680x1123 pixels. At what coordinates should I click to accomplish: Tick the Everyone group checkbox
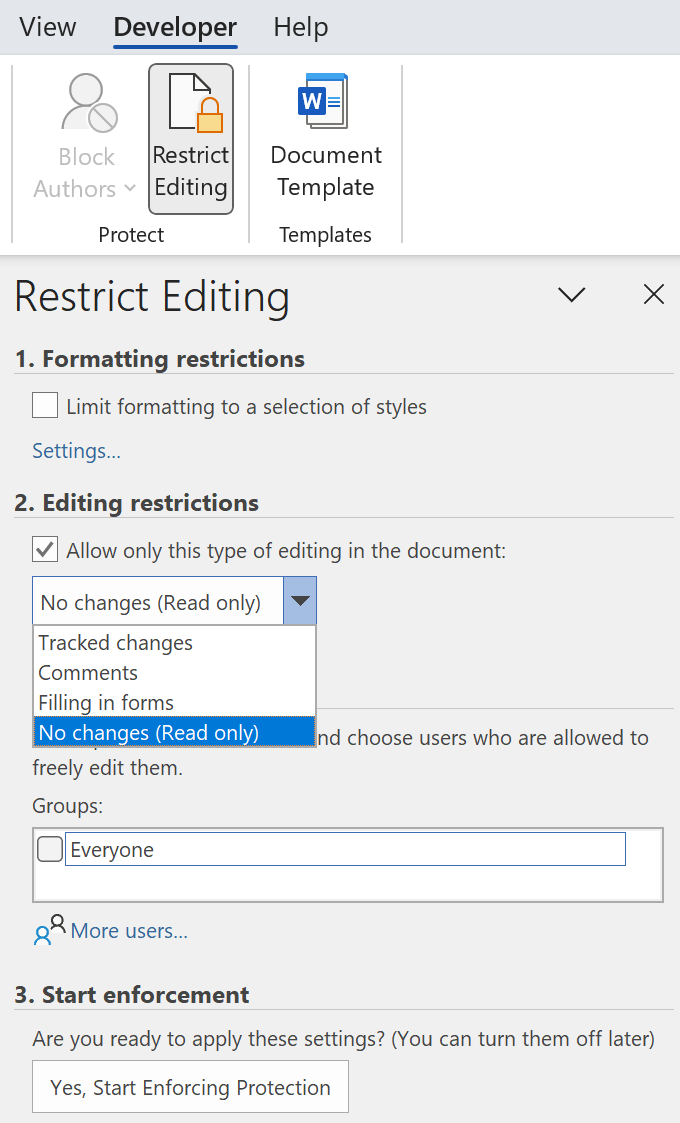[x=49, y=849]
